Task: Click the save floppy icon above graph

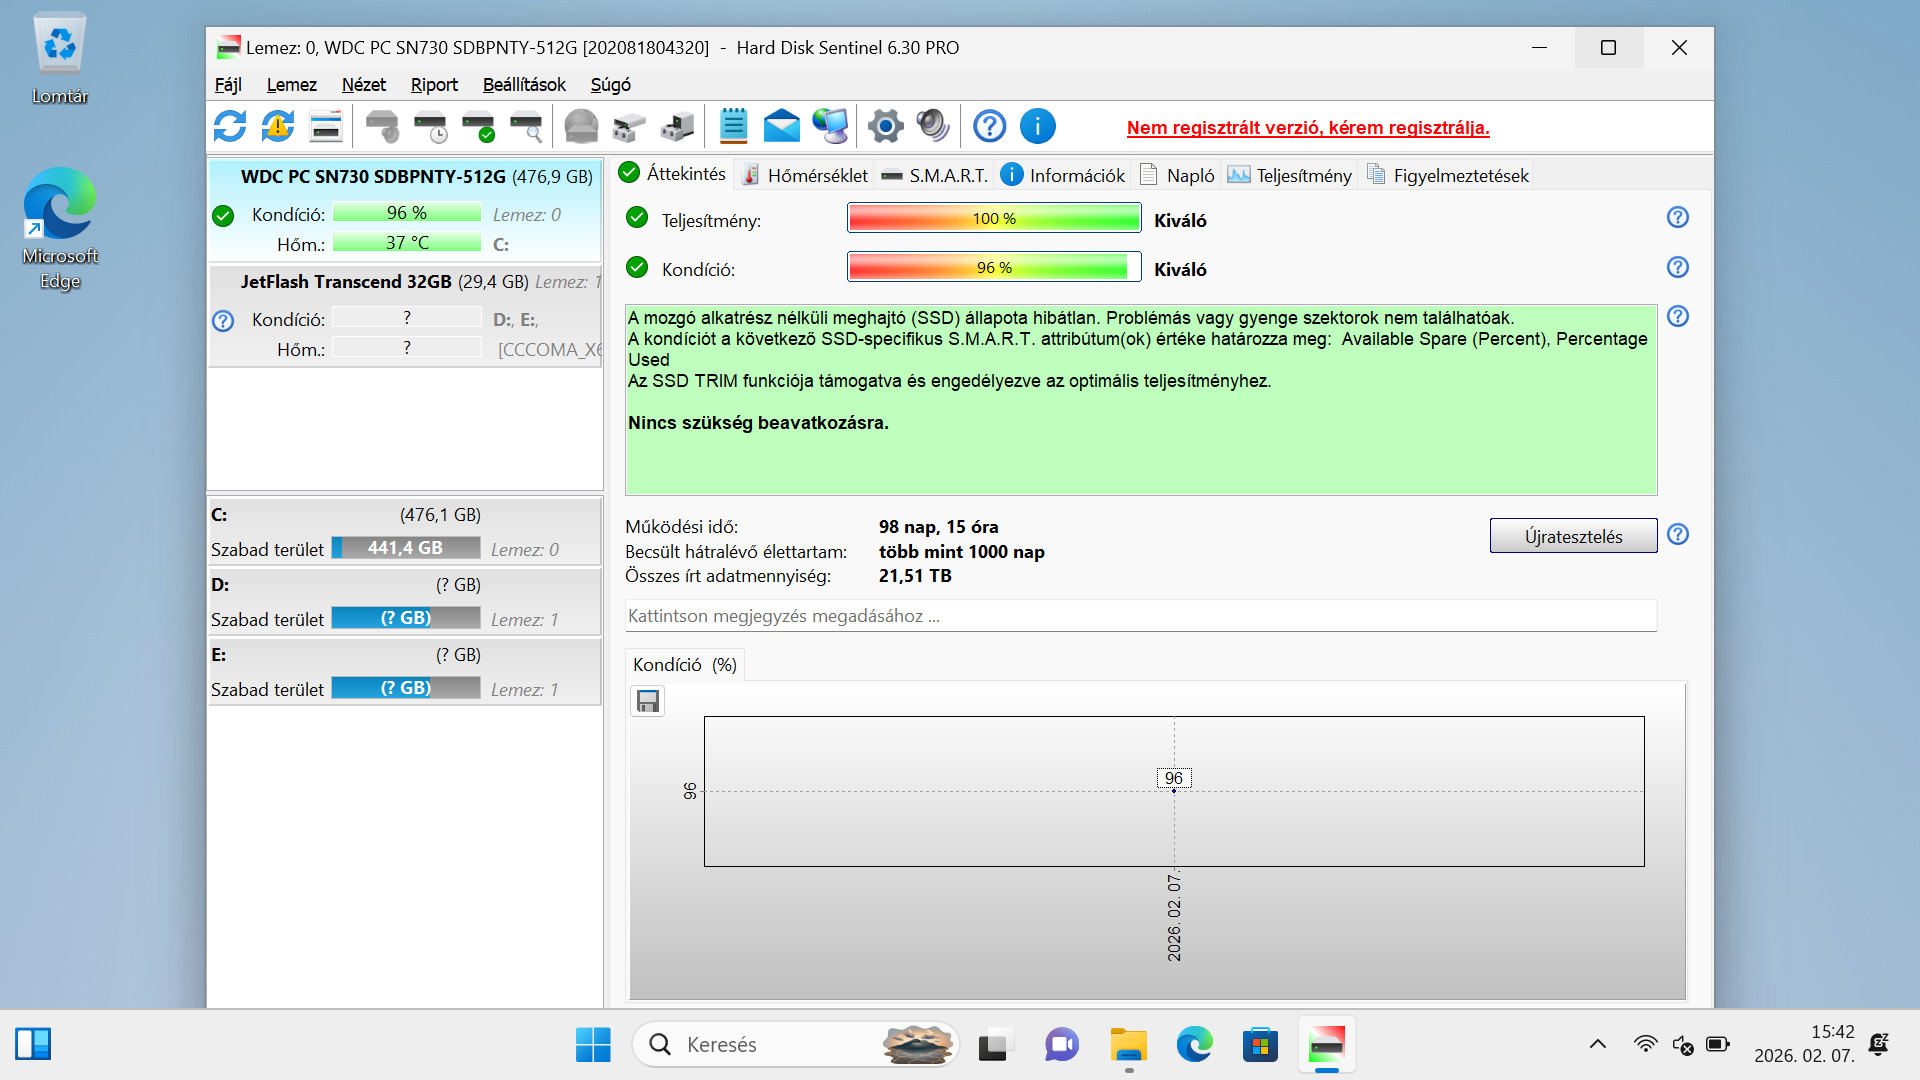Action: [x=648, y=701]
